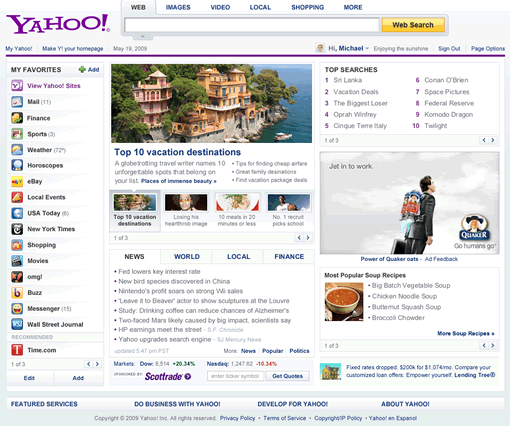Switch to the Video search tab
Image resolution: width=510 pixels, height=426 pixels.
[x=220, y=7]
